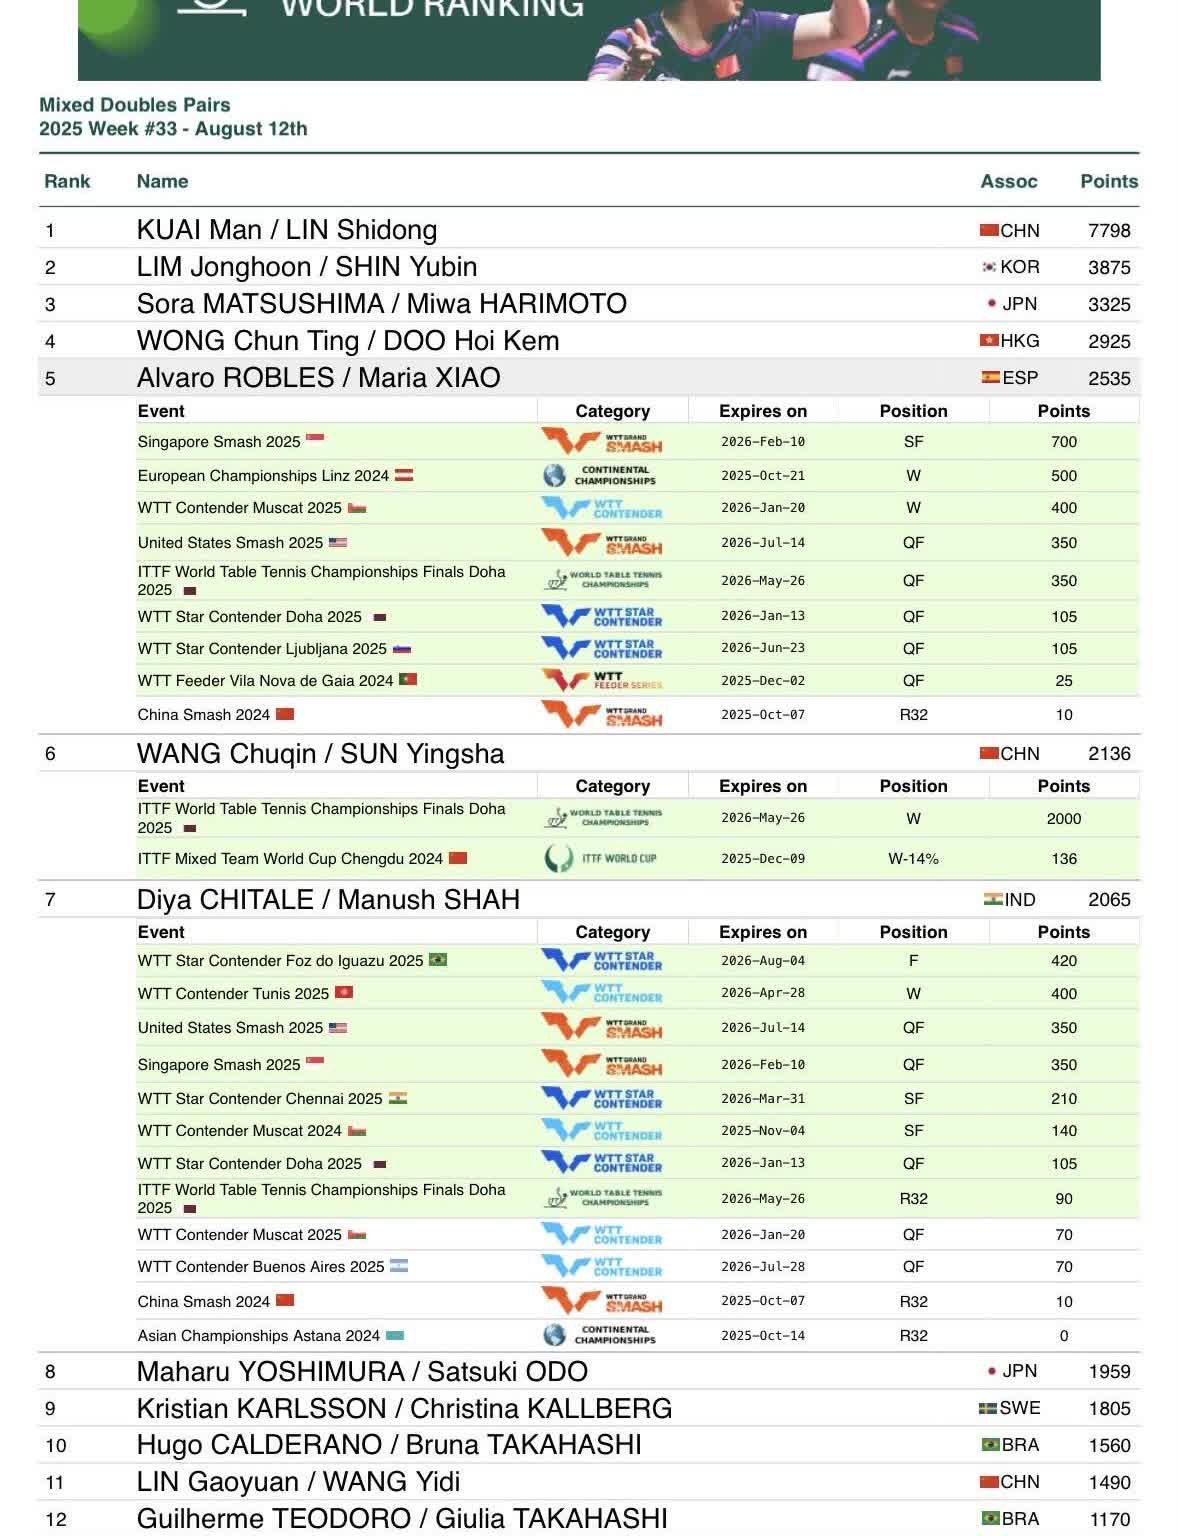Screen dimensions: 1178x1536
Task: Click the Rank column header
Action: point(67,181)
